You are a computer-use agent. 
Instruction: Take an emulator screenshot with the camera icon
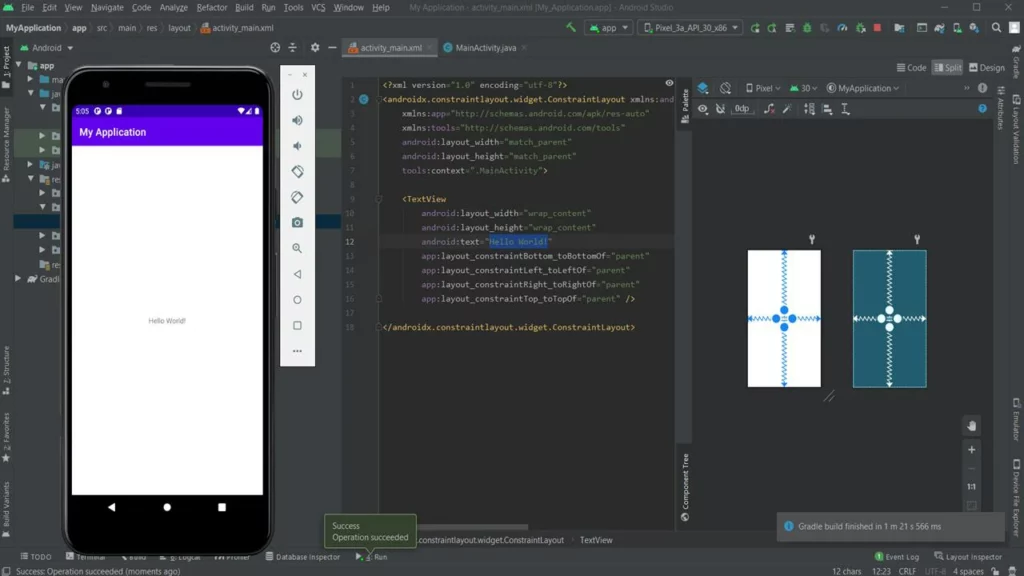(x=297, y=223)
